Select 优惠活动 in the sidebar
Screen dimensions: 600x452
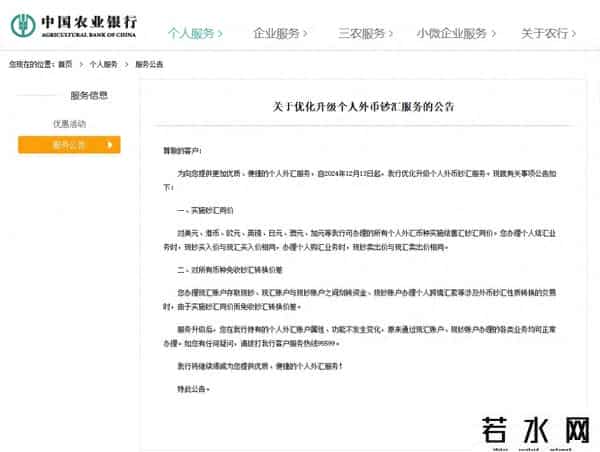click(69, 124)
